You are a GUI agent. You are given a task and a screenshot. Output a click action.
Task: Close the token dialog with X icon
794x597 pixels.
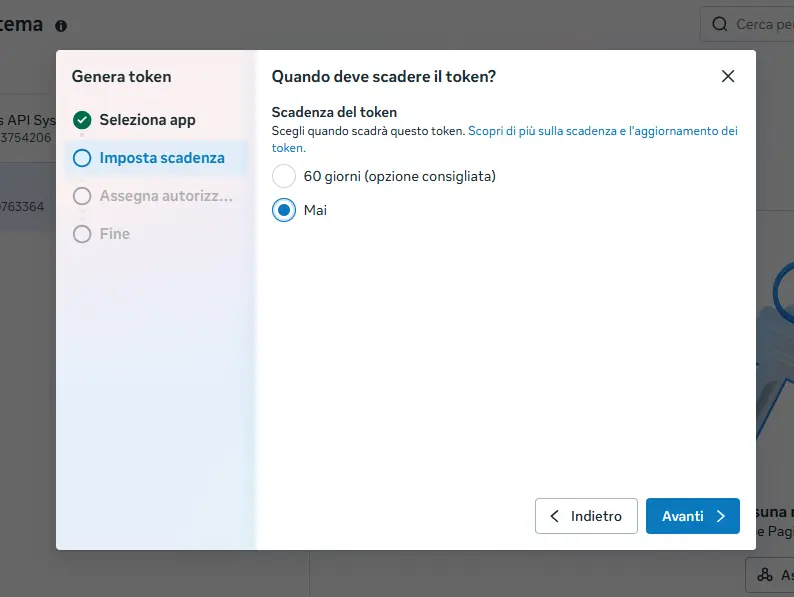click(x=728, y=76)
